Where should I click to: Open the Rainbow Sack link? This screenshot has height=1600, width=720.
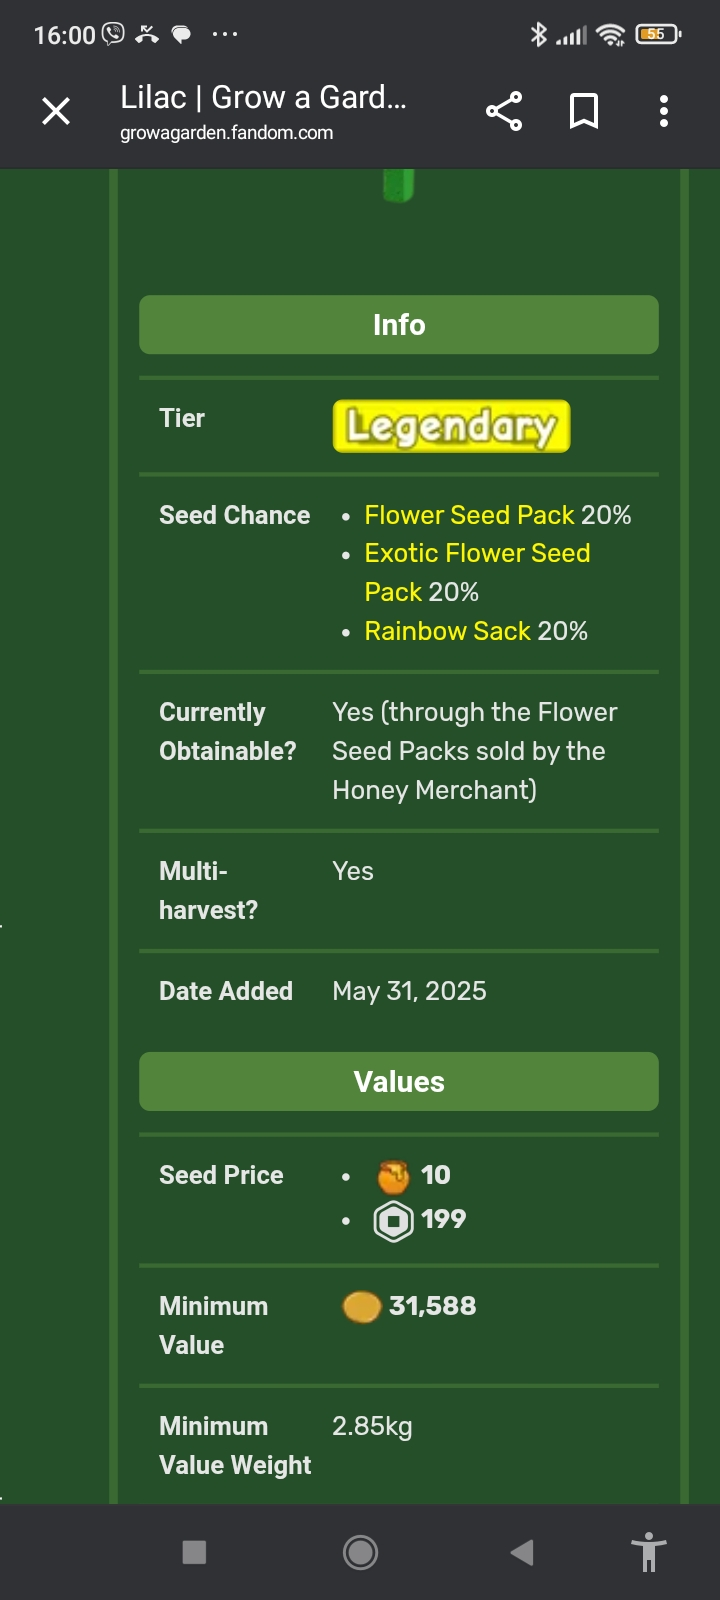click(x=447, y=631)
